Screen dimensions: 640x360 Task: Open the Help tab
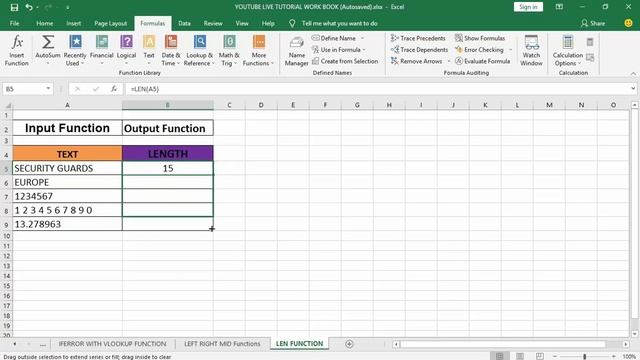coord(268,23)
